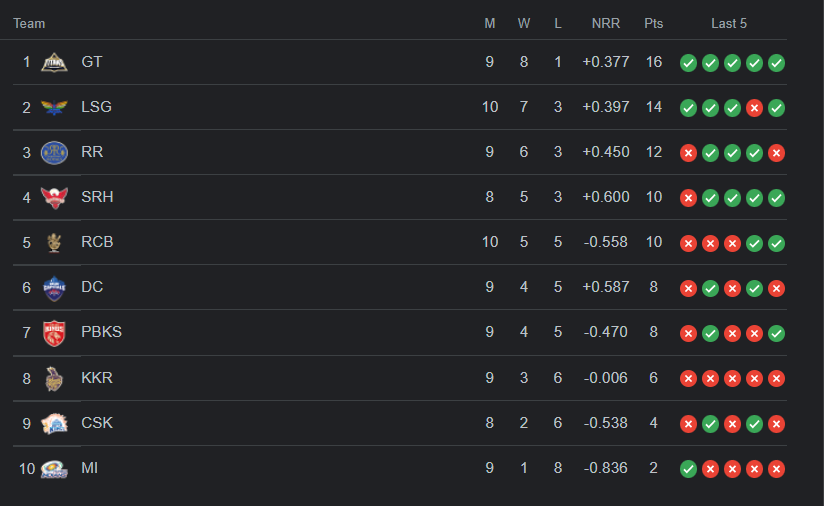Click the Lucknow Super Giants (LSG) logo
This screenshot has width=824, height=506.
[53, 107]
